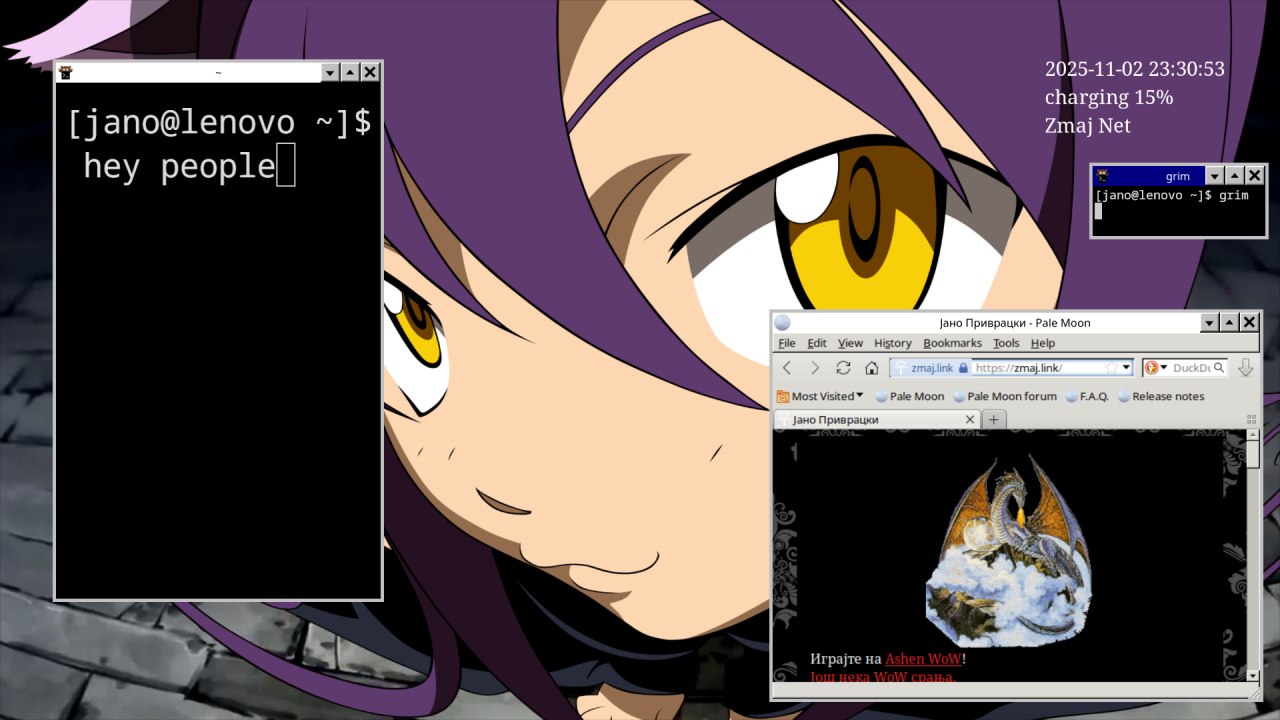This screenshot has width=1280, height=720.
Task: Close the large terminal window
Action: pyautogui.click(x=370, y=72)
